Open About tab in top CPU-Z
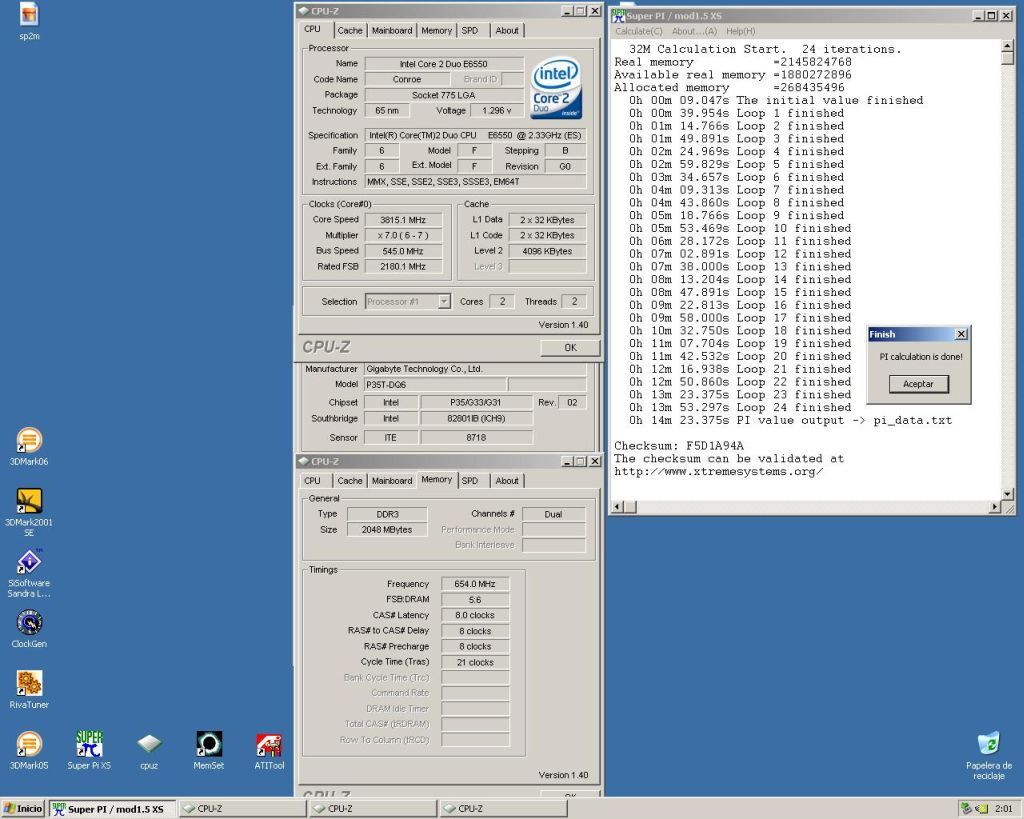This screenshot has height=819, width=1024. point(507,31)
